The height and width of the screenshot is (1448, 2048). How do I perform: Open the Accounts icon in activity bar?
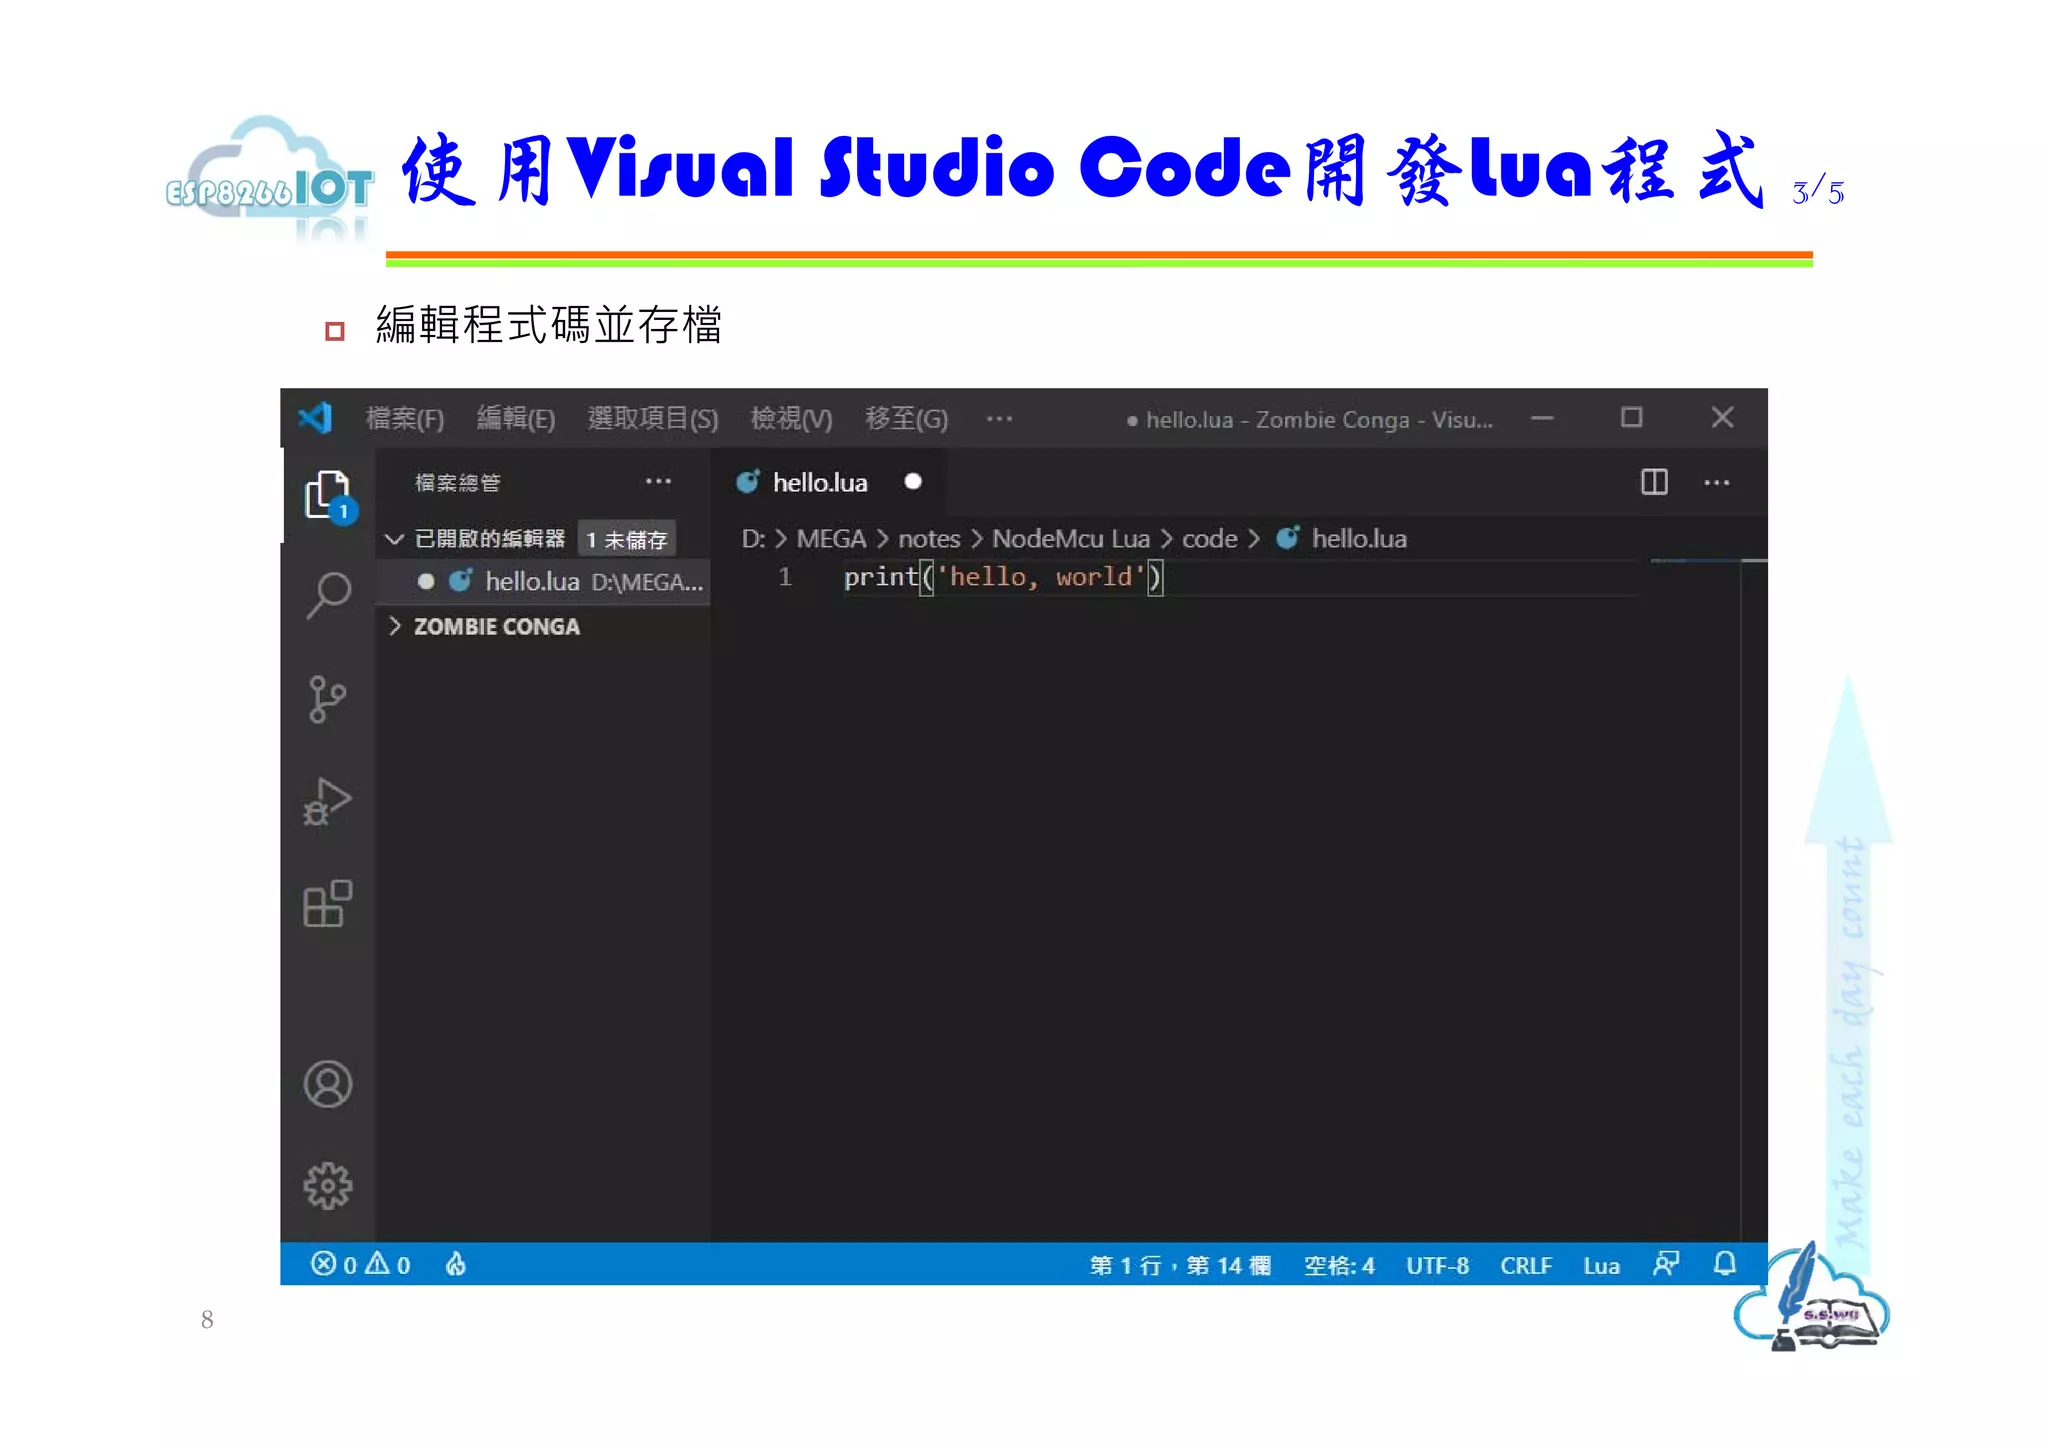point(327,1084)
